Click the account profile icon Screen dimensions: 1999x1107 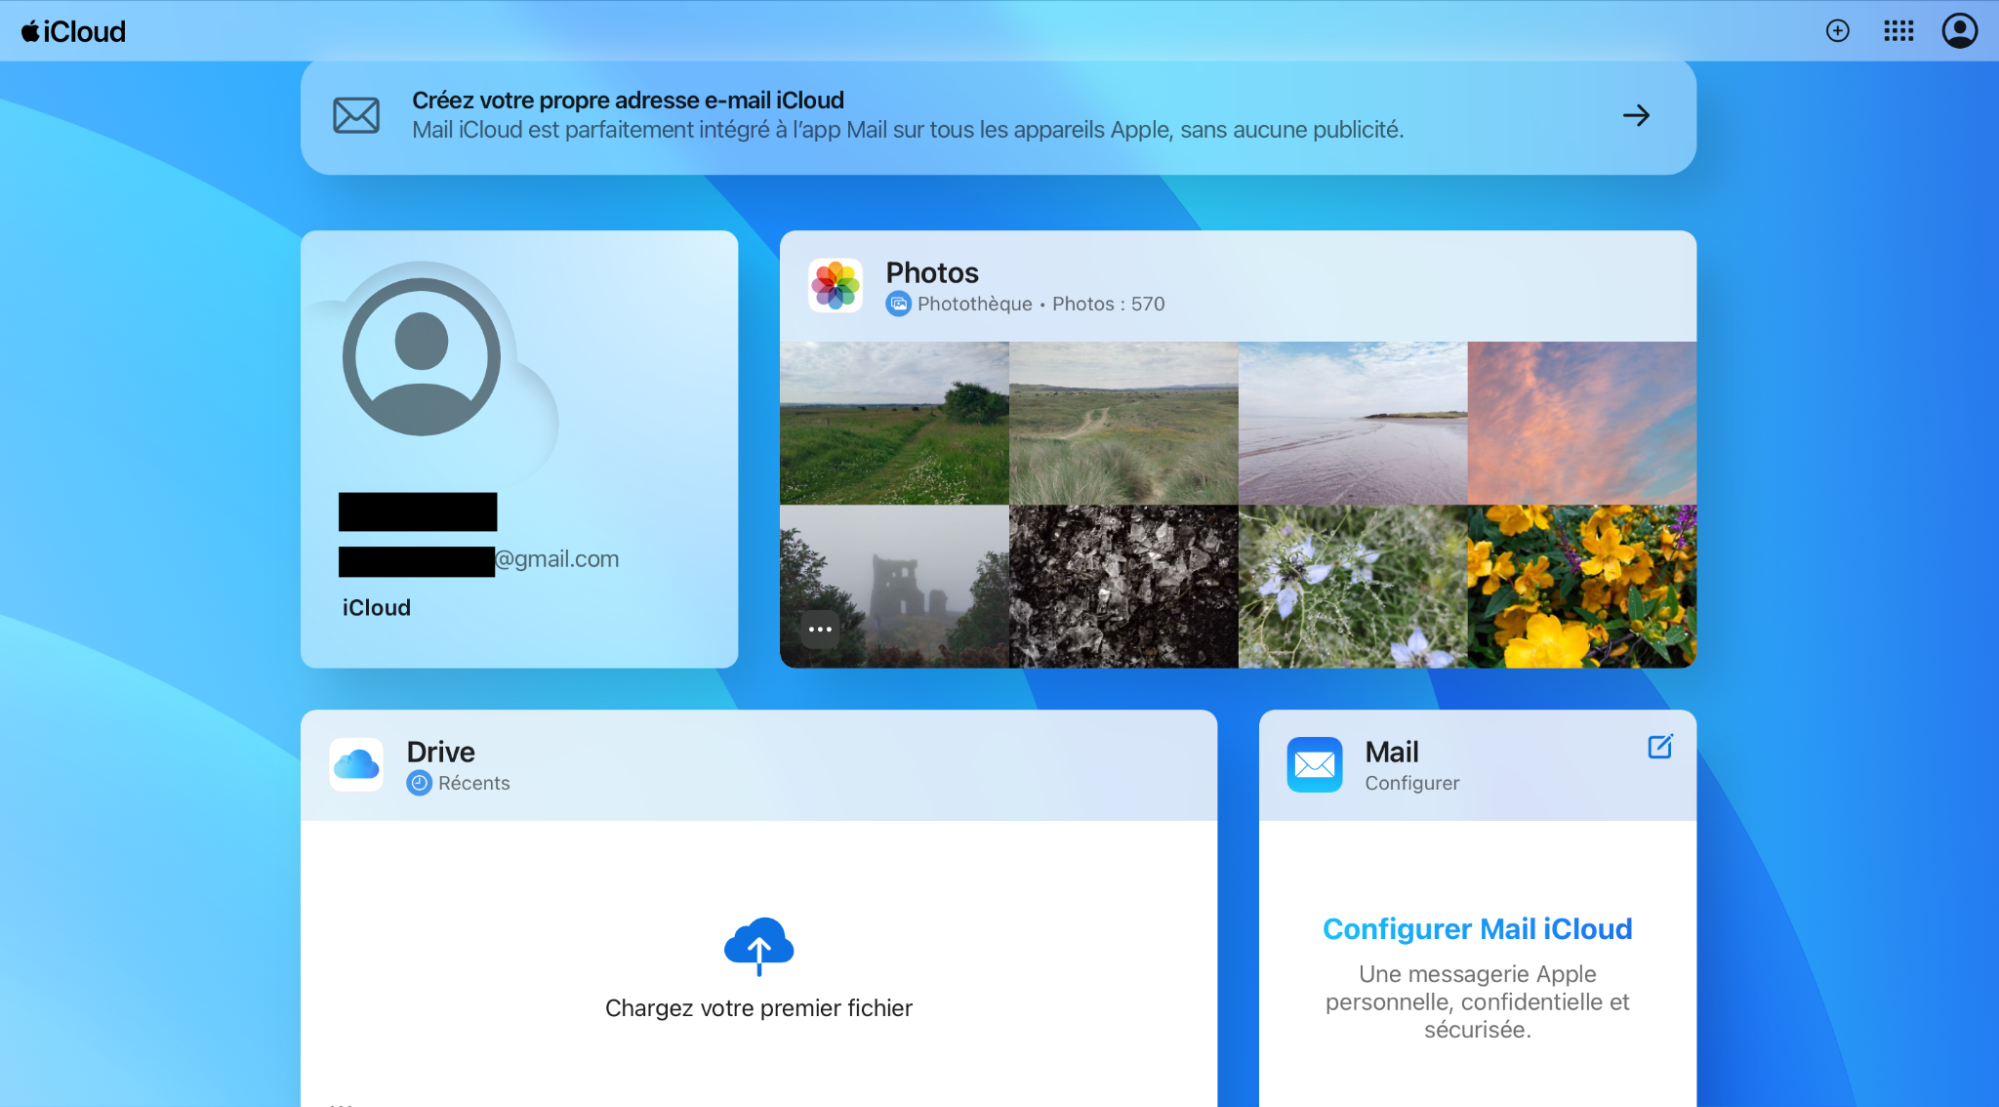1959,31
